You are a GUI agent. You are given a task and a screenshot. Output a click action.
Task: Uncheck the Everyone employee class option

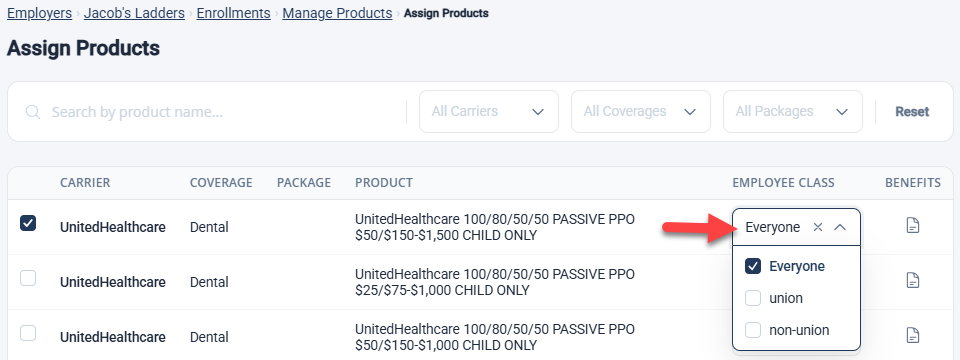pyautogui.click(x=753, y=266)
